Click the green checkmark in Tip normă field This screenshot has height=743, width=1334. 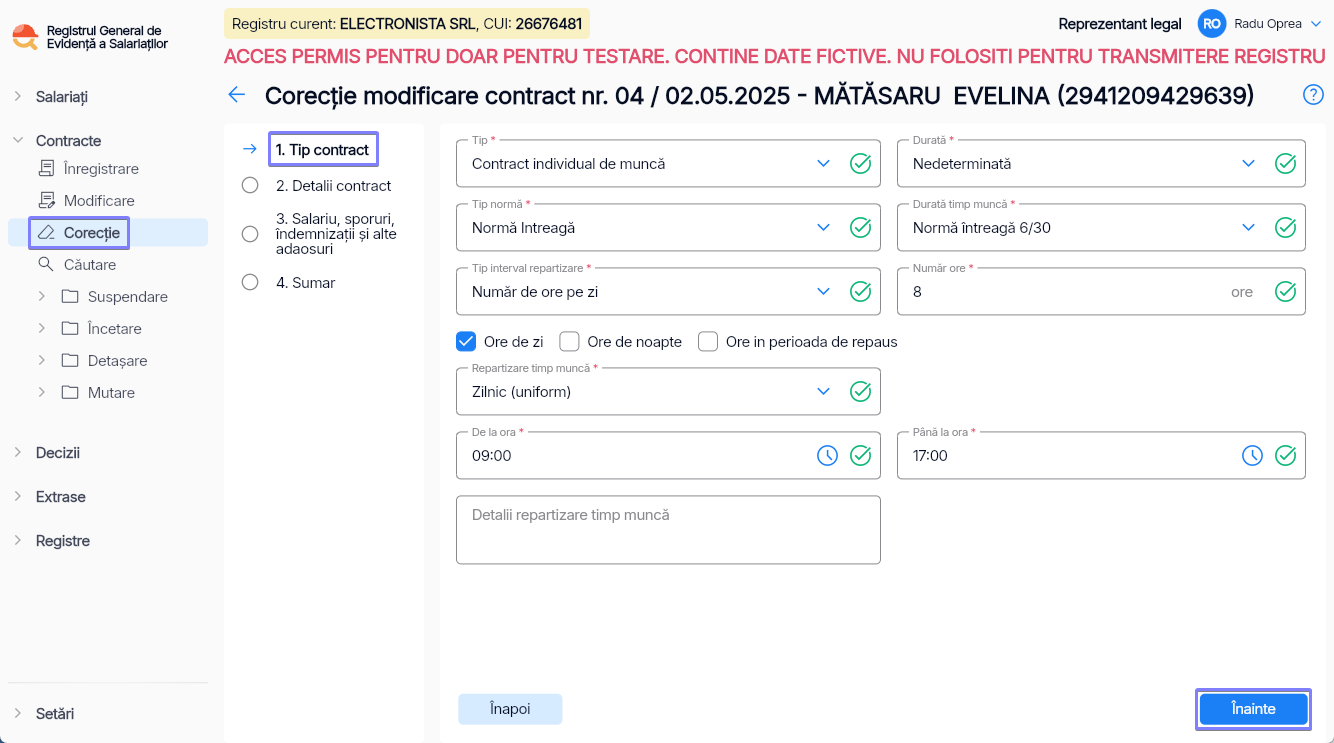pyautogui.click(x=860, y=228)
